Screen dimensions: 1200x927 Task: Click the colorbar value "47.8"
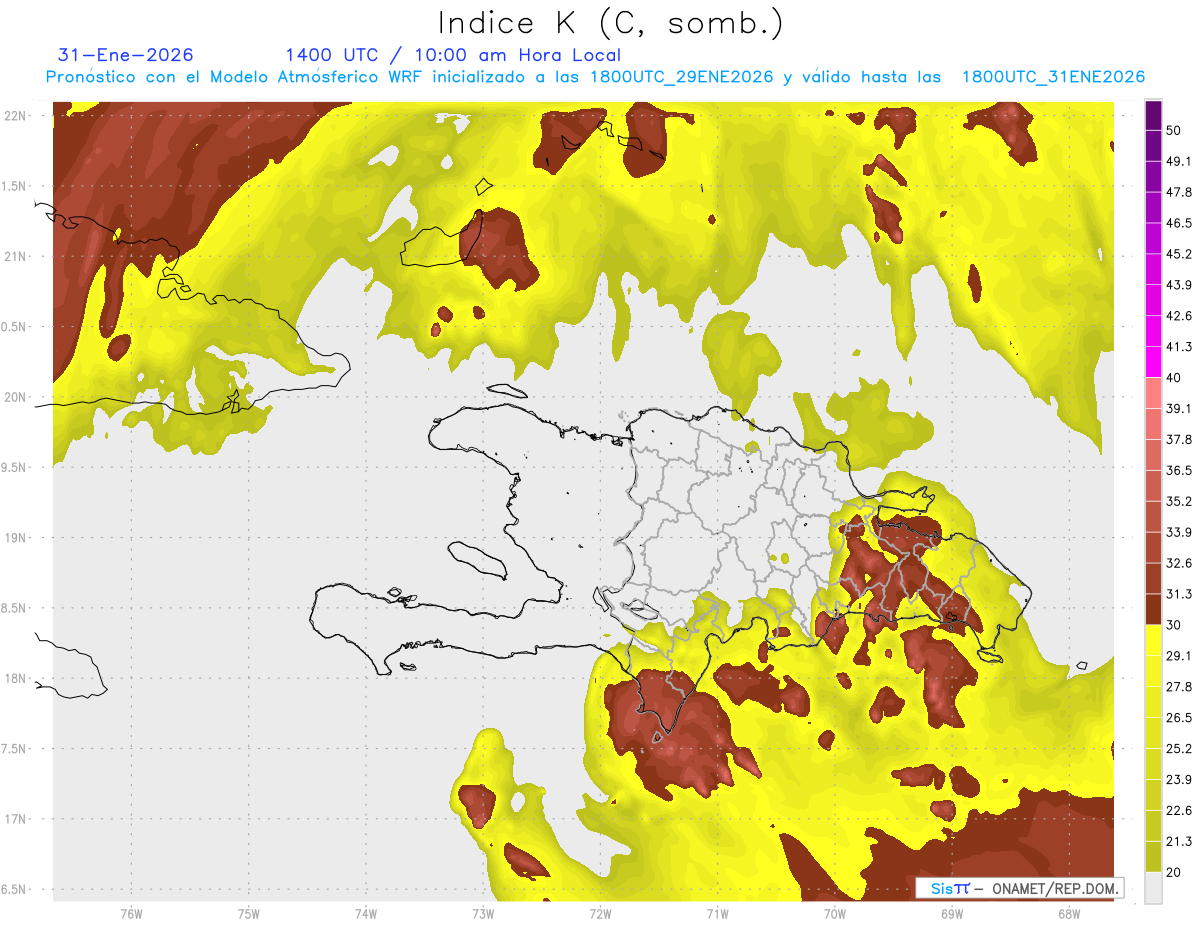(1179, 192)
